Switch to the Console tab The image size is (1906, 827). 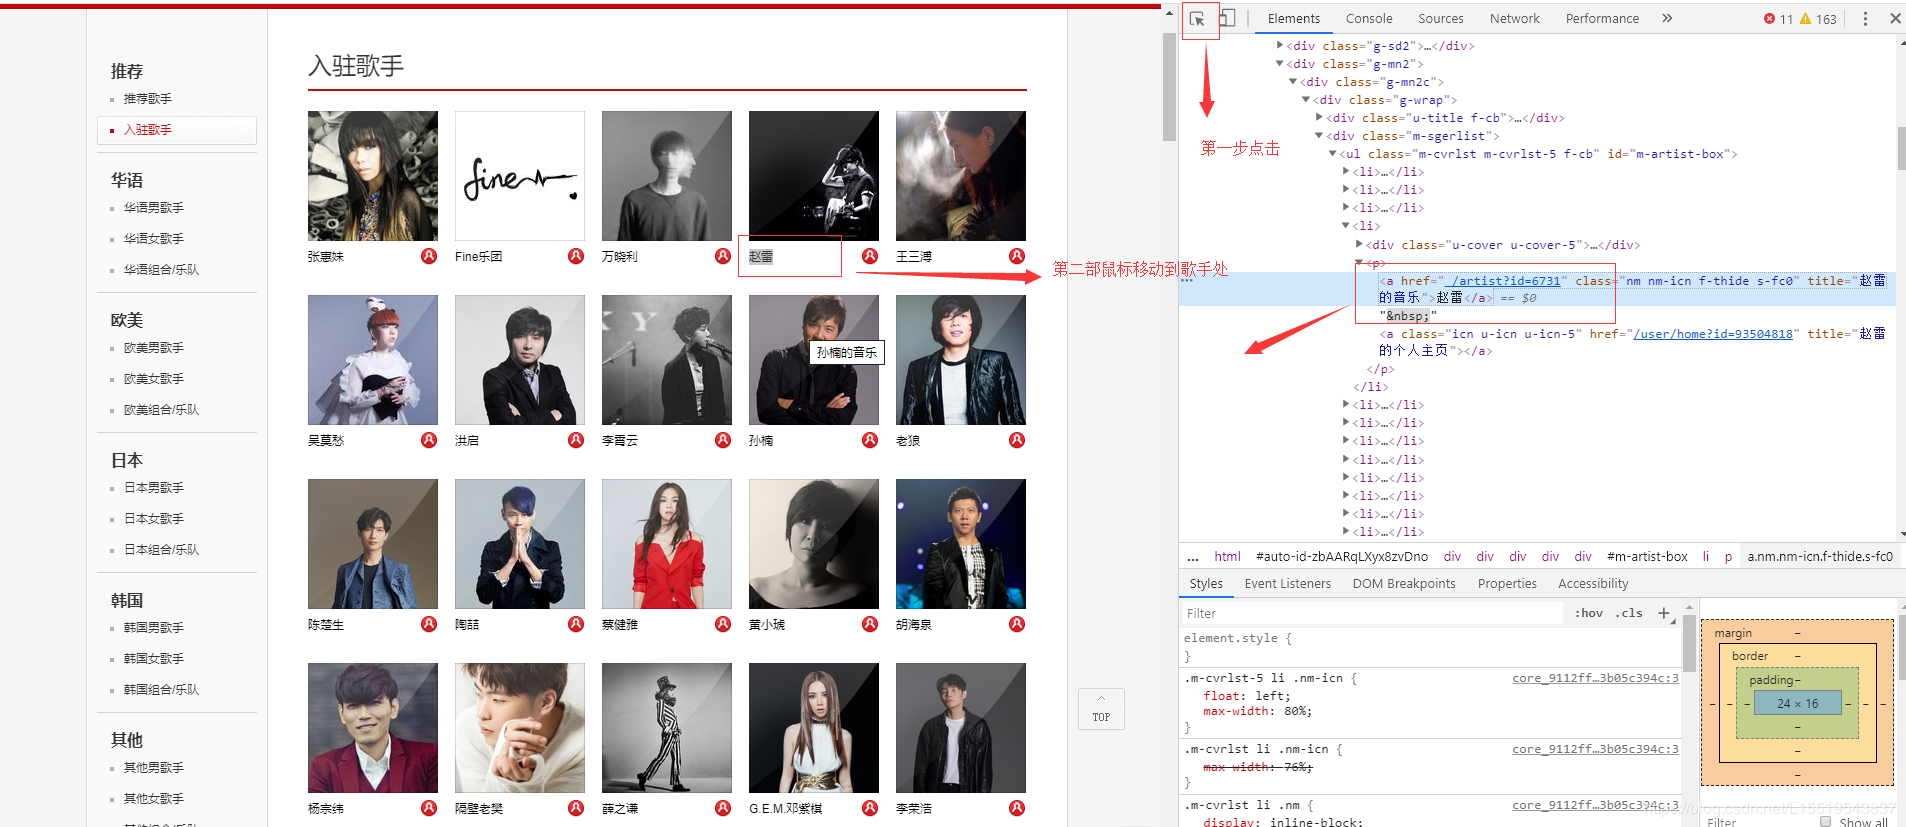click(x=1369, y=18)
